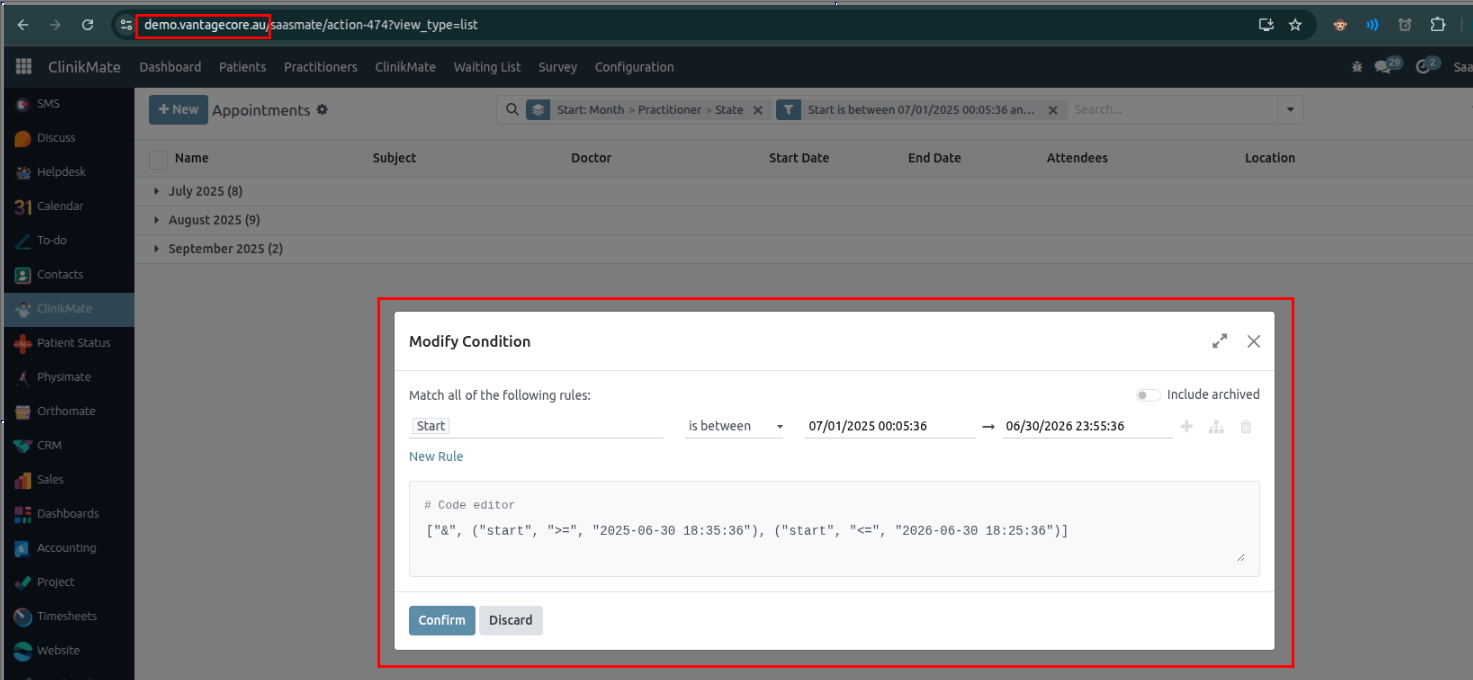Click the start date 07/01/2025 field
Screen dimensions: 1473x680
point(888,426)
